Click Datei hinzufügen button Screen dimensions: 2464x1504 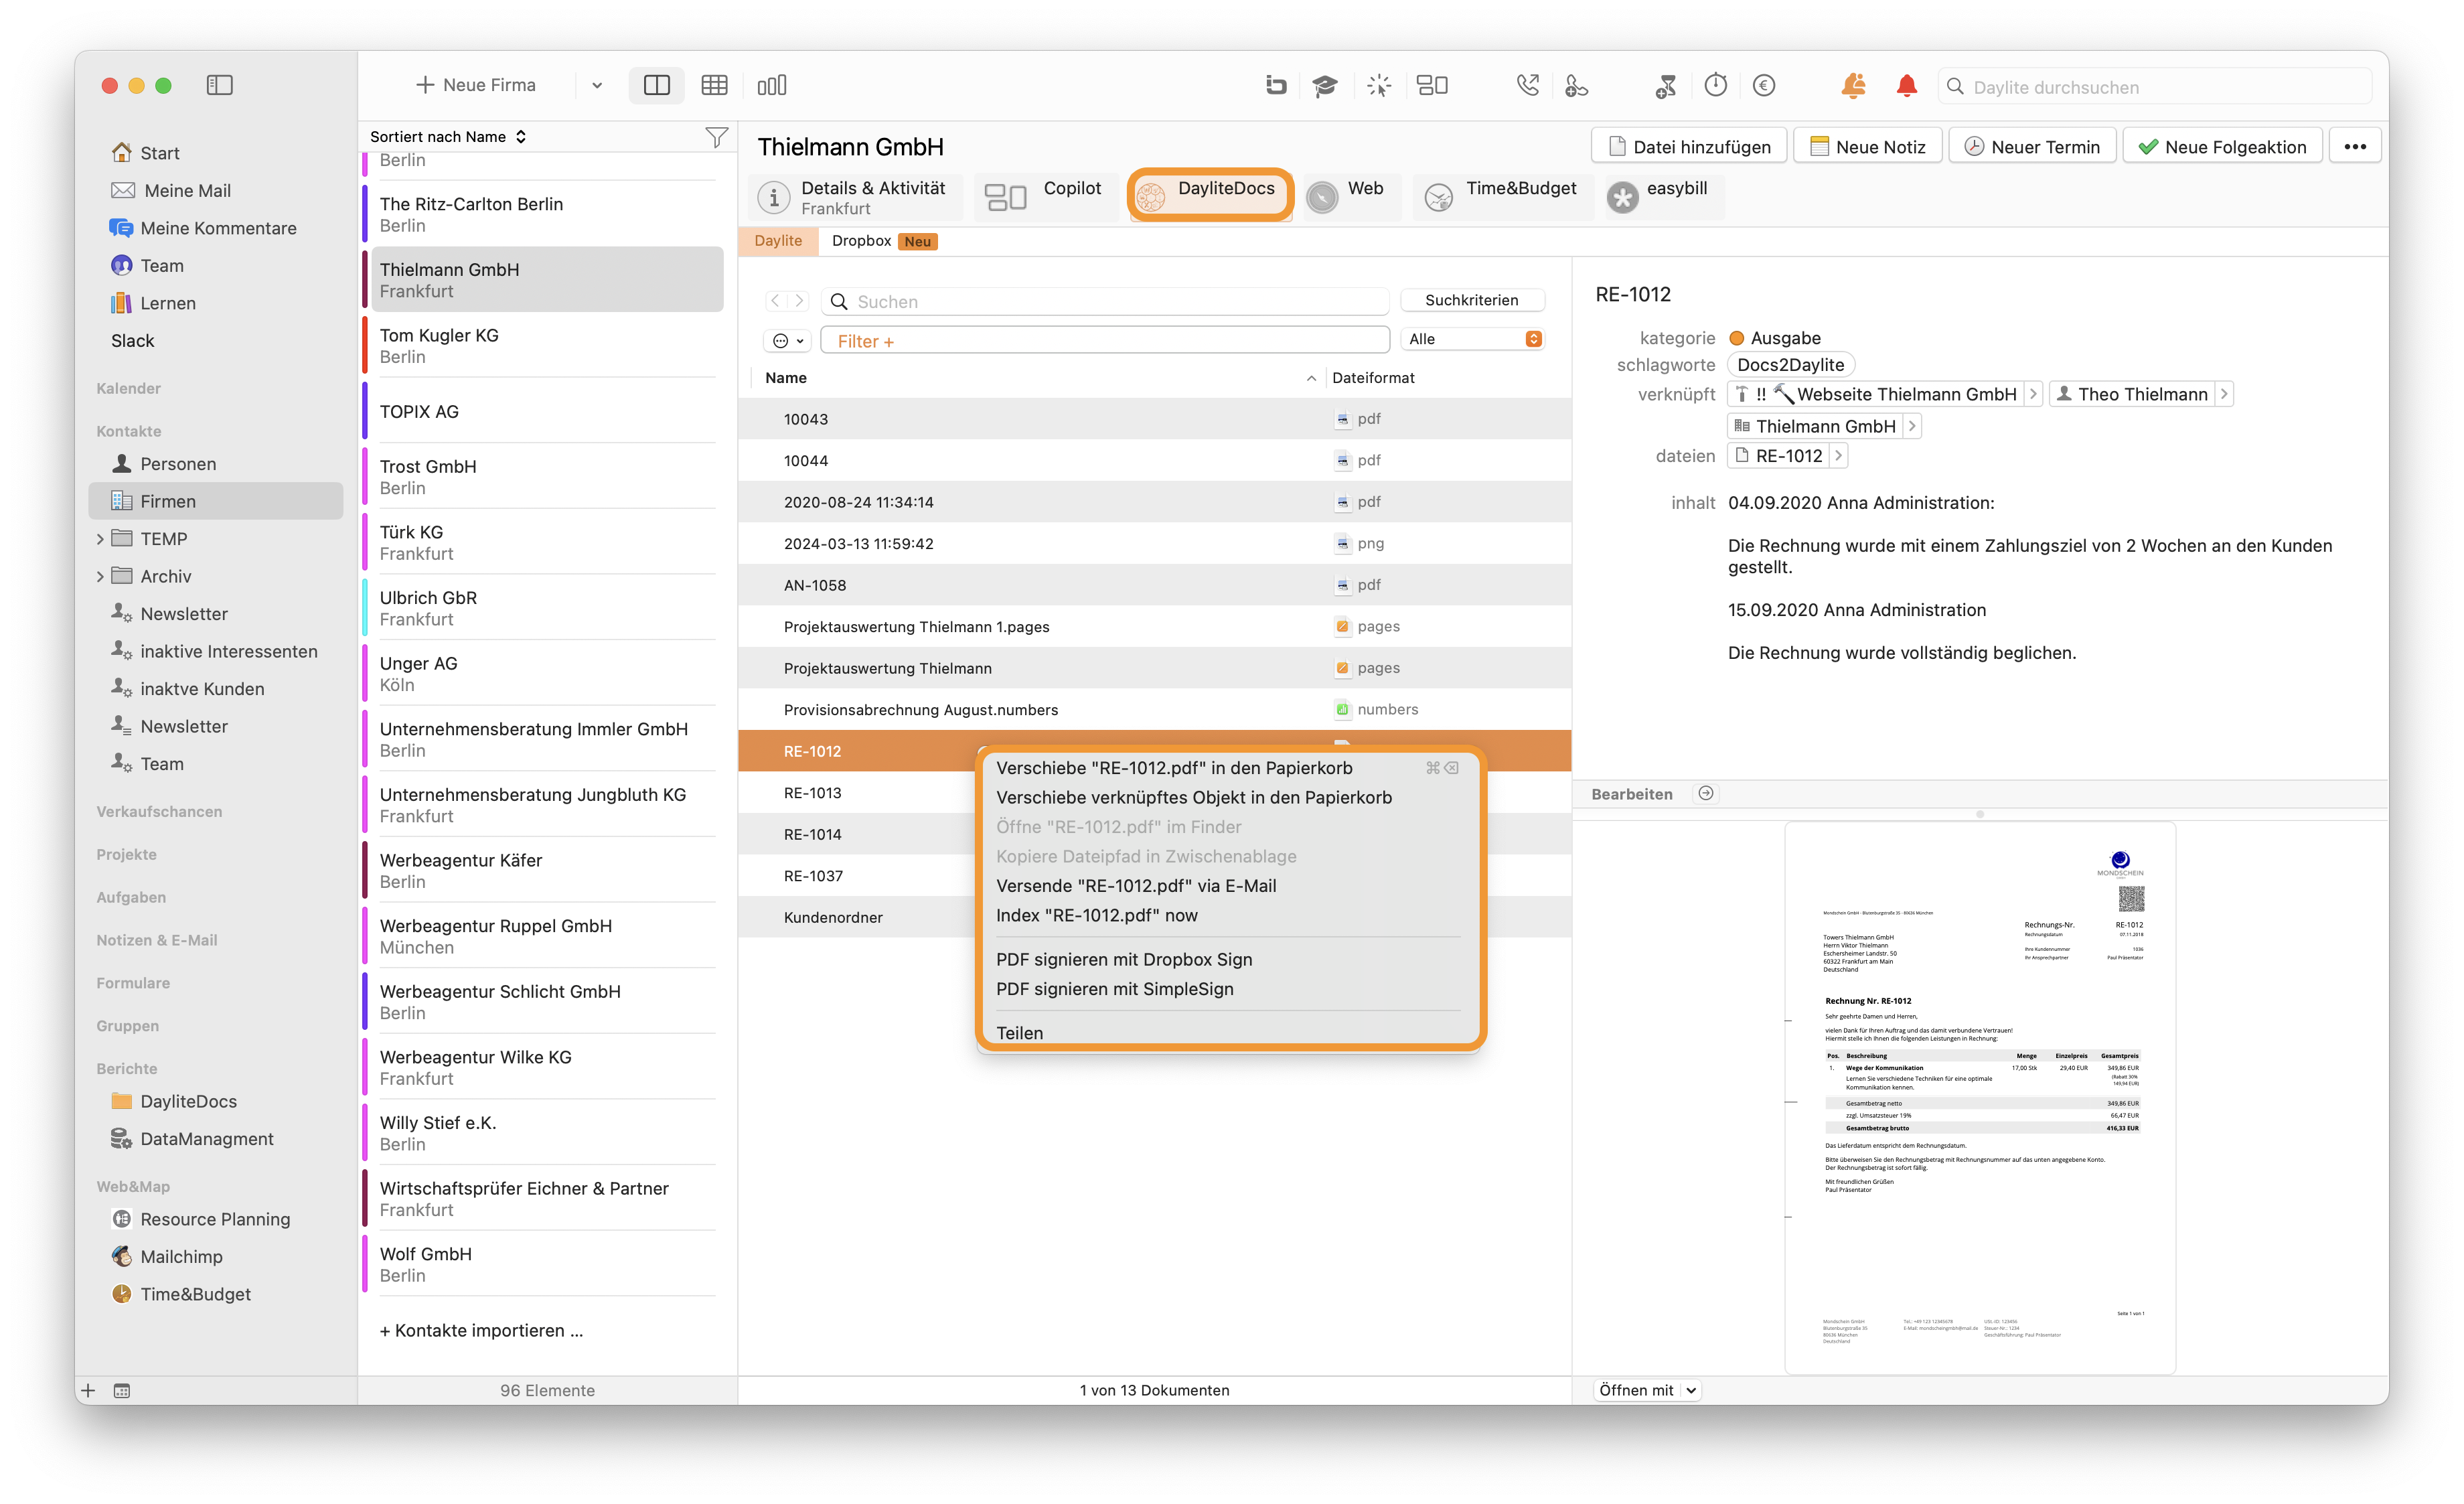tap(1688, 147)
